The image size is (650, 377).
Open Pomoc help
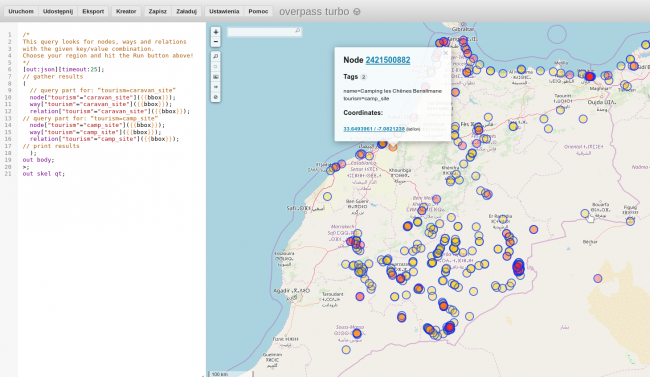tap(258, 11)
